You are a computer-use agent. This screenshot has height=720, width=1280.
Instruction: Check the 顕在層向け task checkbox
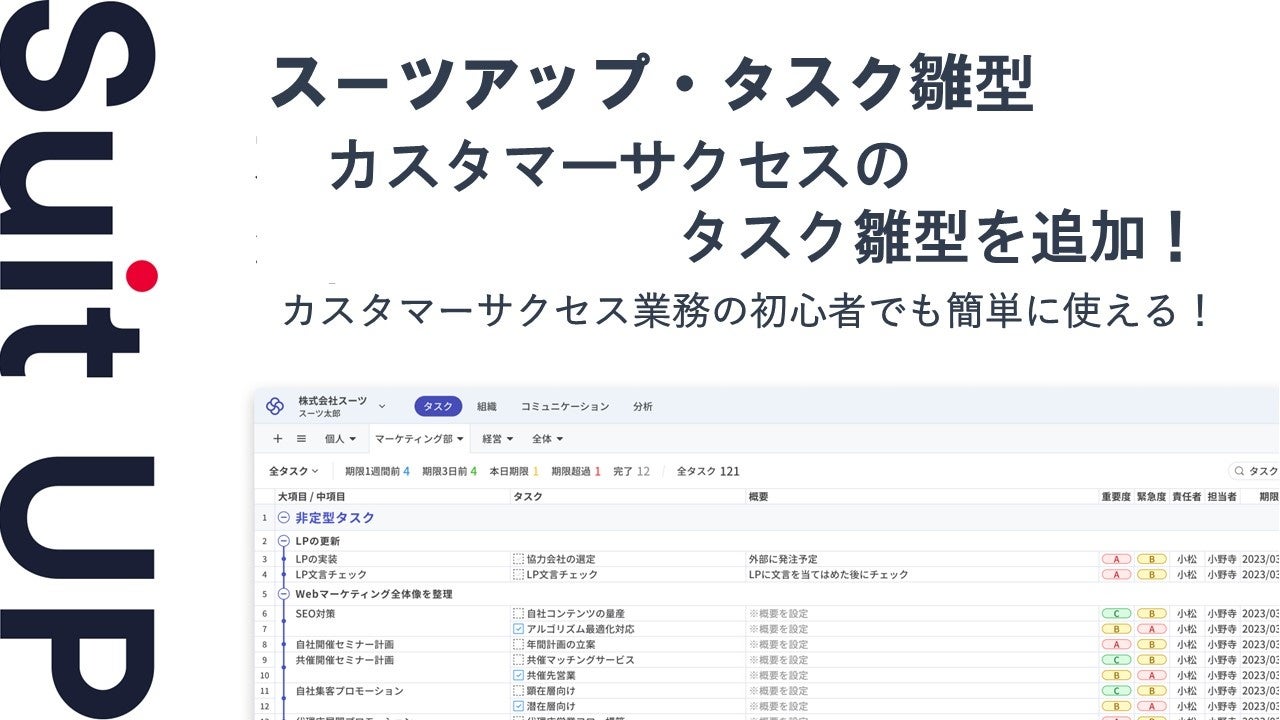(x=518, y=691)
